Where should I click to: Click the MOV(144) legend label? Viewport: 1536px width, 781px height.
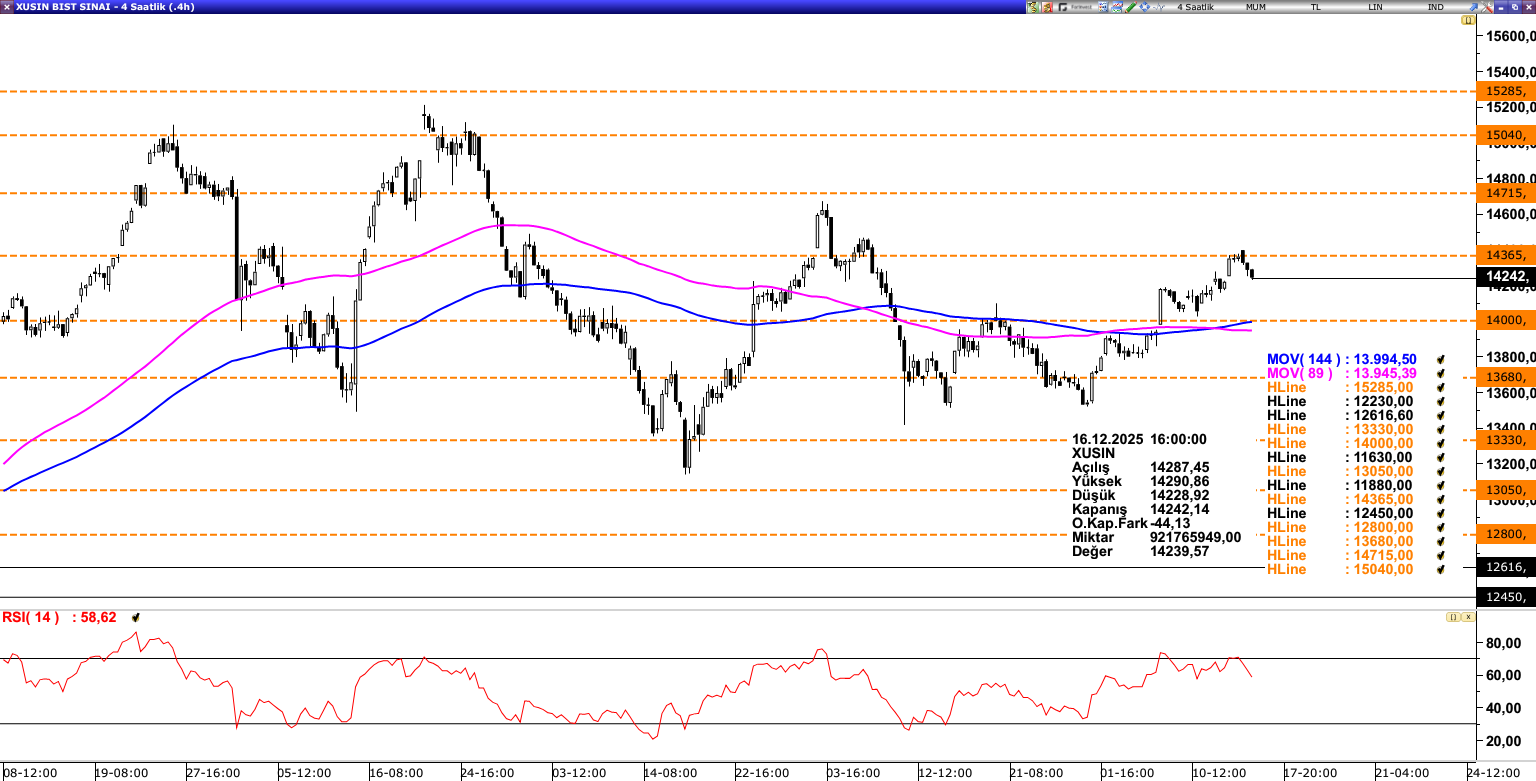[x=1305, y=359]
